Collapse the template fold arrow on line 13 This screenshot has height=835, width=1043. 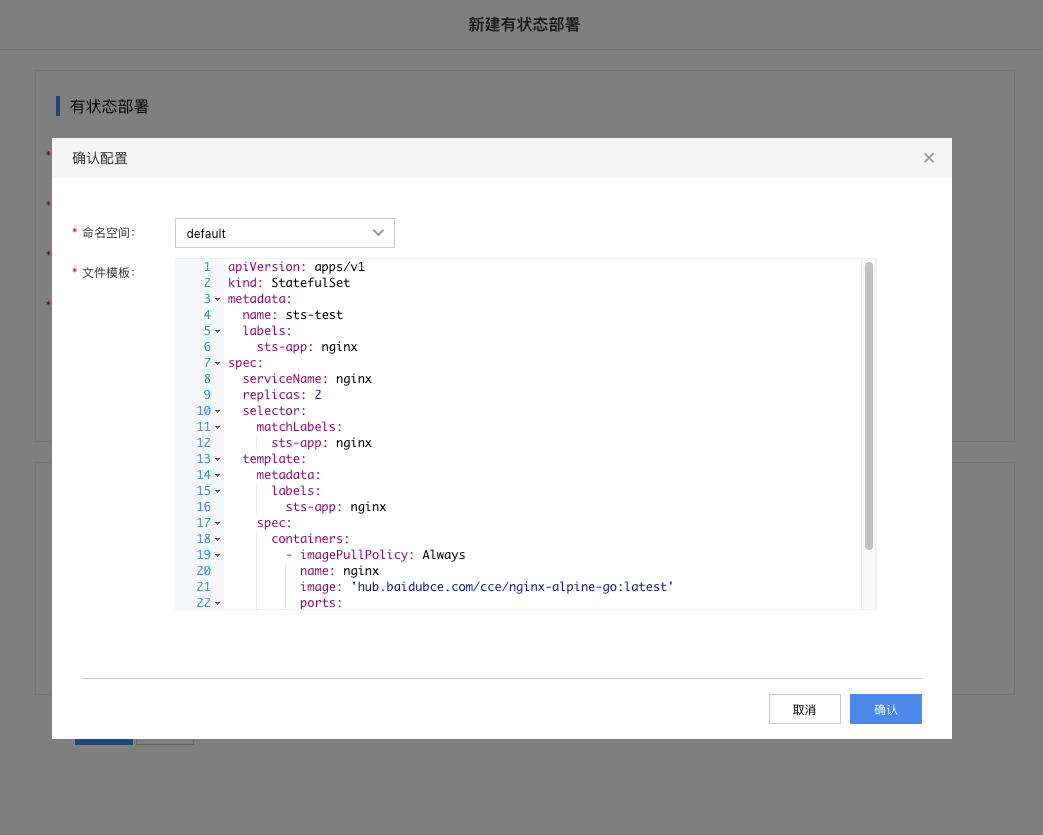coord(218,459)
